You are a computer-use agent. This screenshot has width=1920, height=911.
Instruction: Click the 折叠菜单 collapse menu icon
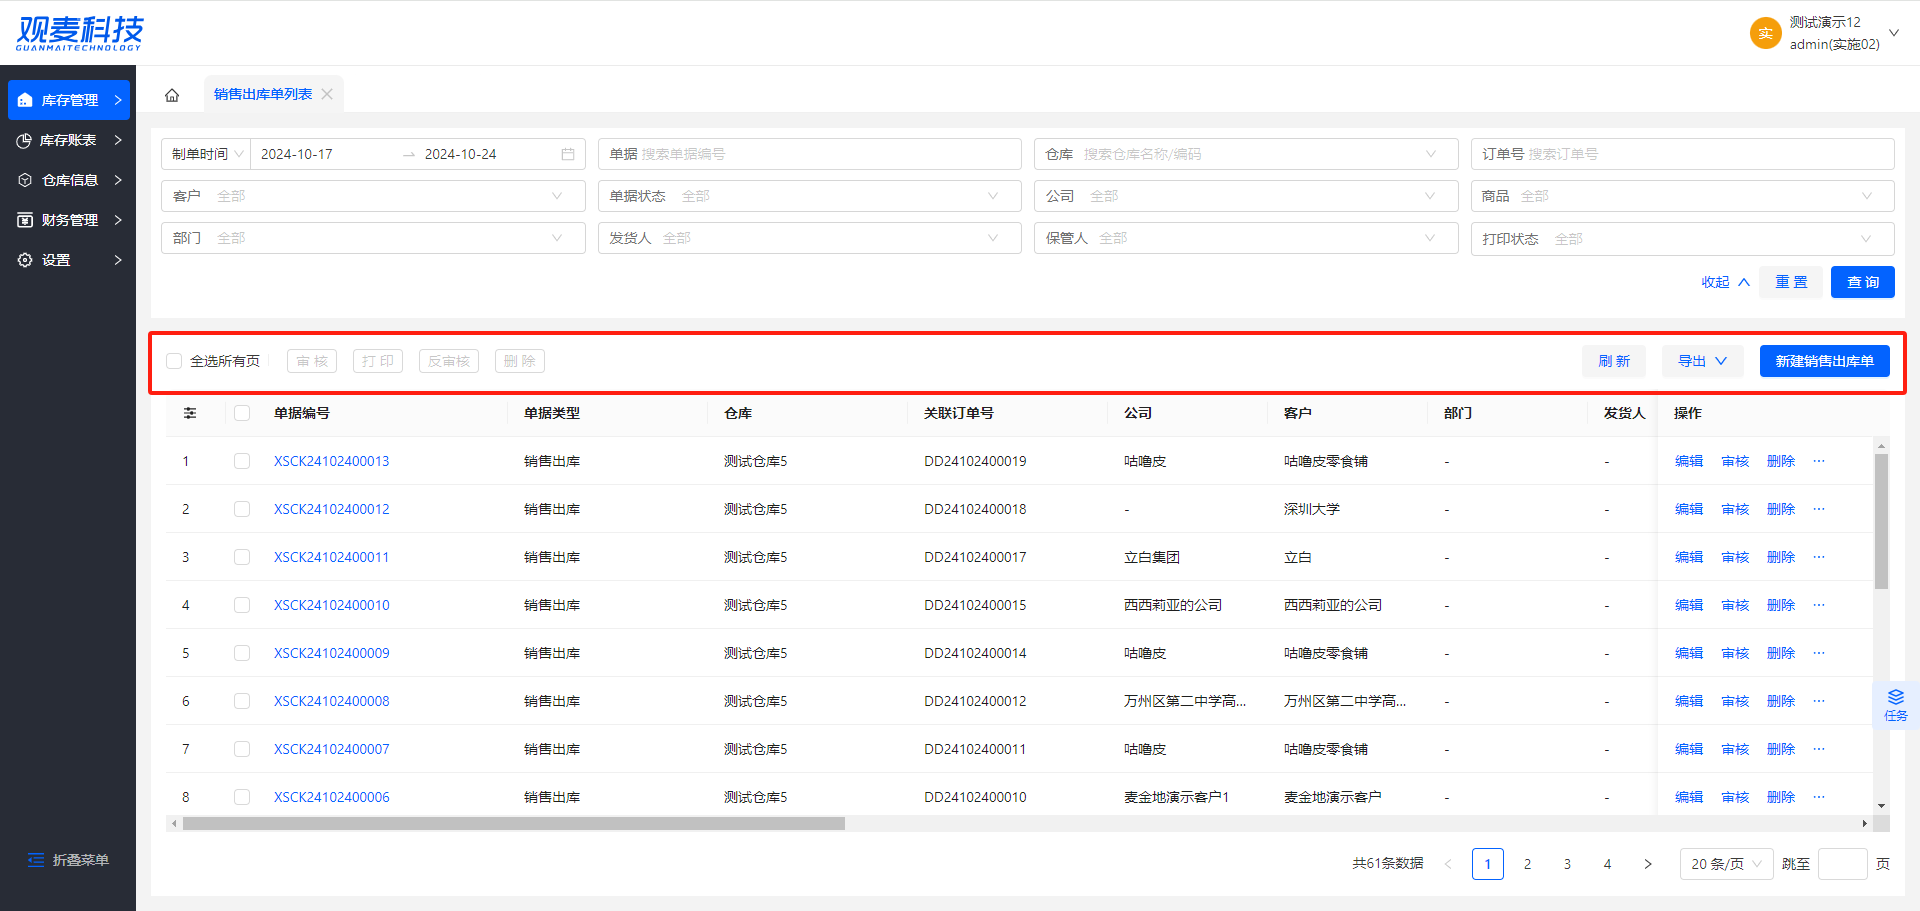point(36,860)
